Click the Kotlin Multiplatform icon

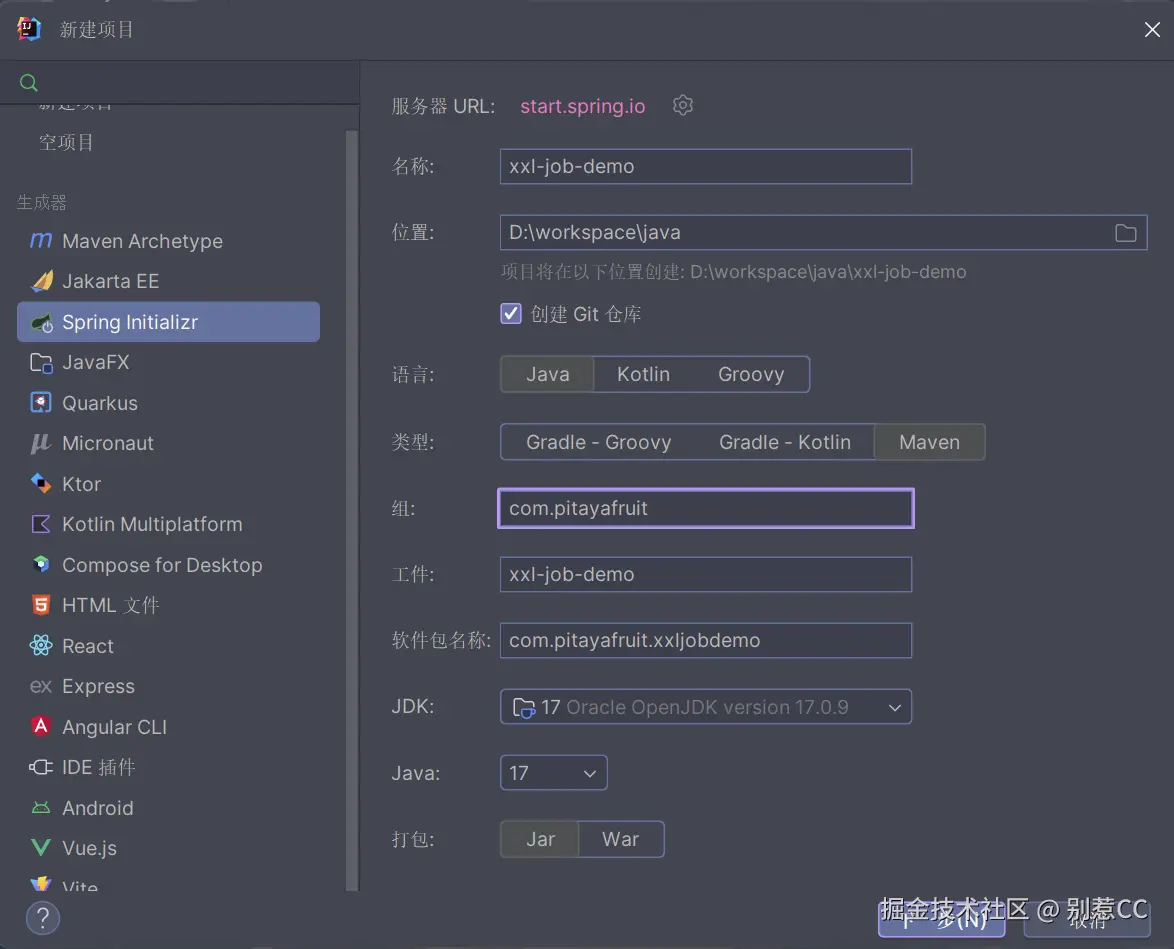click(x=41, y=524)
